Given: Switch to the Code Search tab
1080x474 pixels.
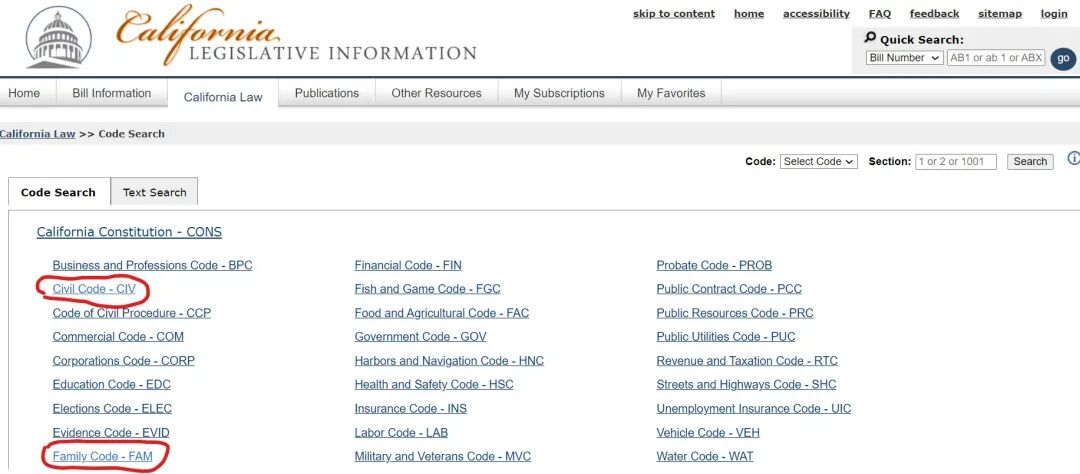Looking at the screenshot, I should [x=59, y=192].
